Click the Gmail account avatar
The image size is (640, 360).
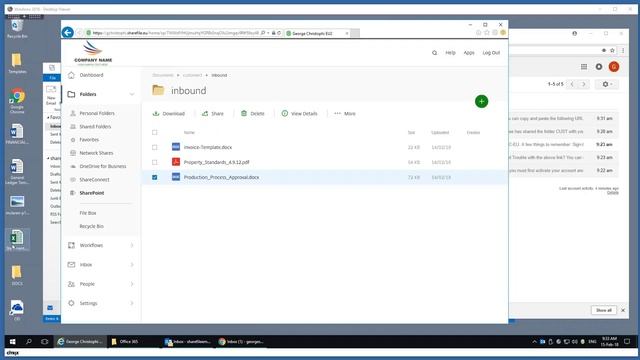tap(614, 67)
